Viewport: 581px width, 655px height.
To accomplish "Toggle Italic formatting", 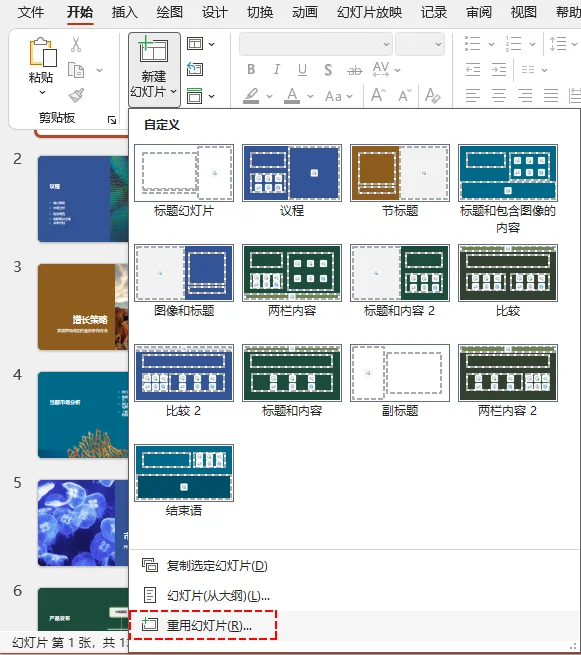I will click(x=277, y=70).
